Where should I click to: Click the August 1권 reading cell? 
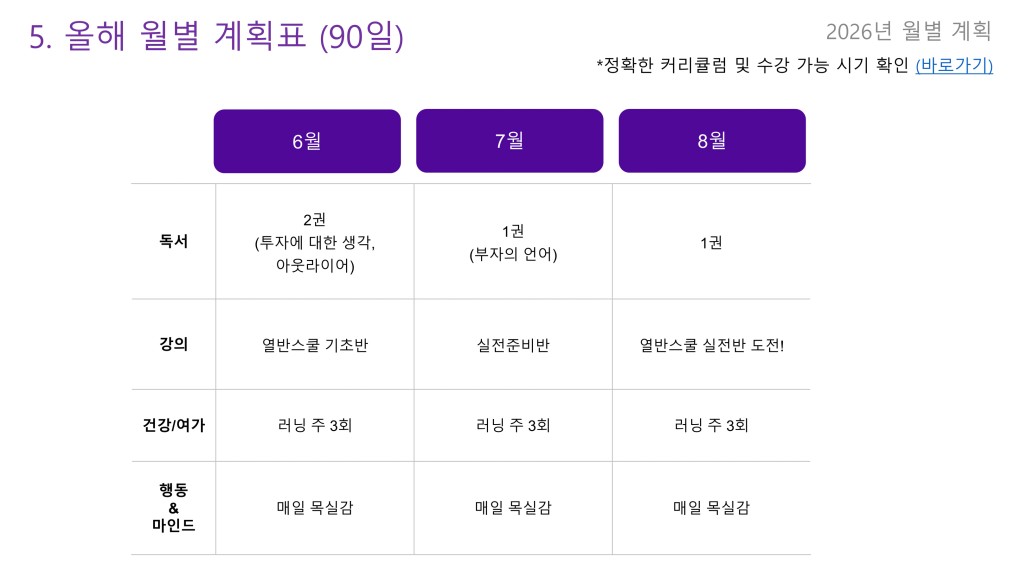pyautogui.click(x=711, y=242)
